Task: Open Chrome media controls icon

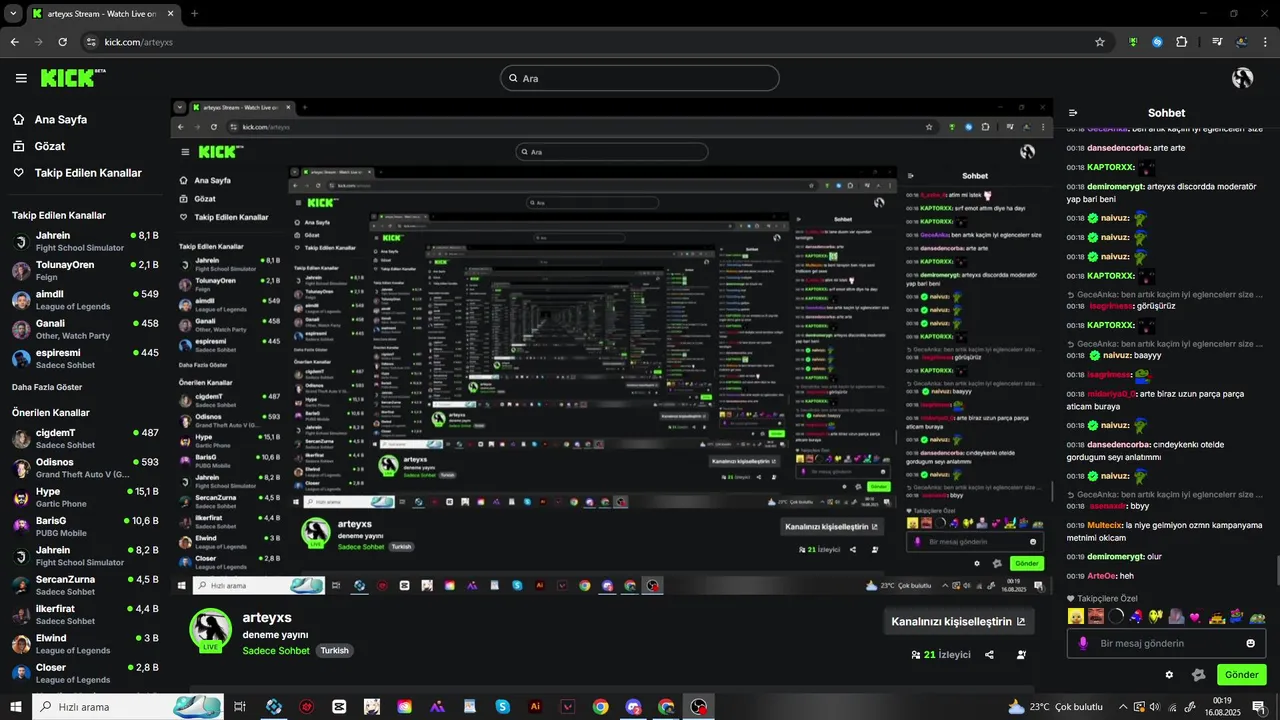Action: point(1217,42)
